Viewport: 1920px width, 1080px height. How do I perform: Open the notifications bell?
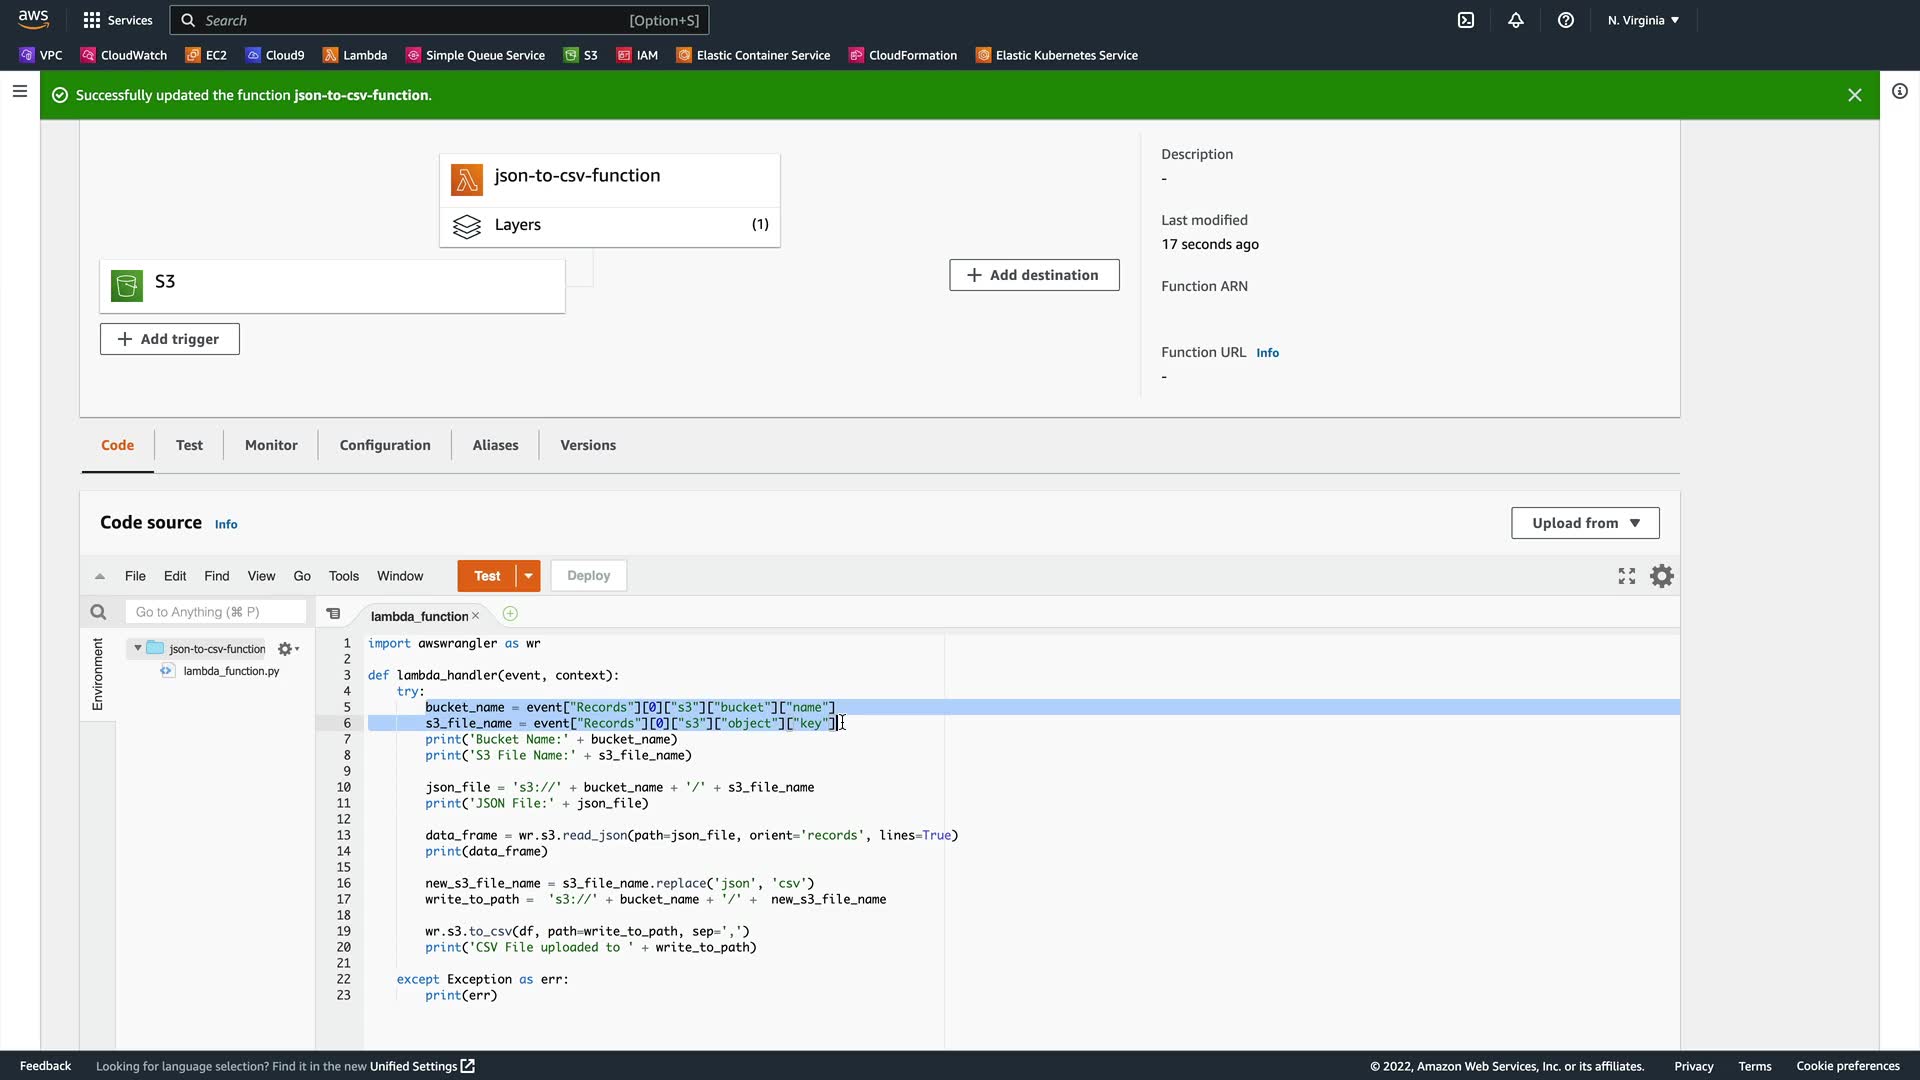pyautogui.click(x=1516, y=20)
